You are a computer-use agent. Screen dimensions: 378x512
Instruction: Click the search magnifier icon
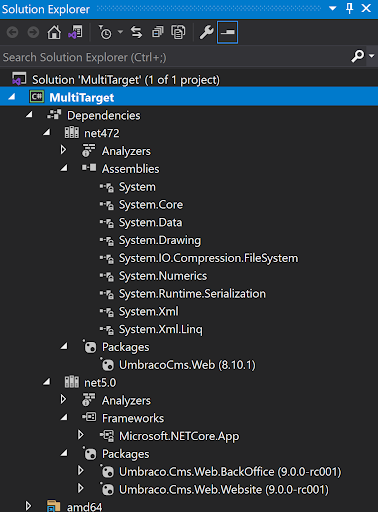click(x=358, y=56)
